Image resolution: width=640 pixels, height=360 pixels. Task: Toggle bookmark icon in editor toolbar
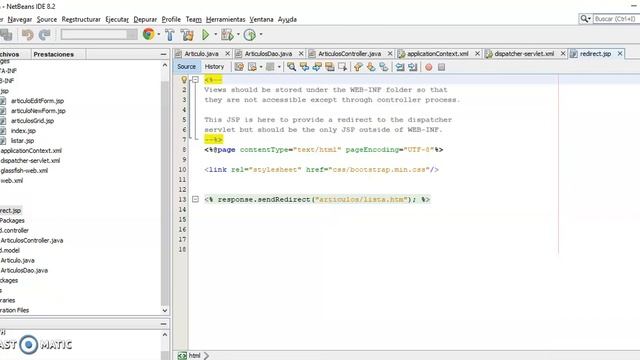(384, 67)
